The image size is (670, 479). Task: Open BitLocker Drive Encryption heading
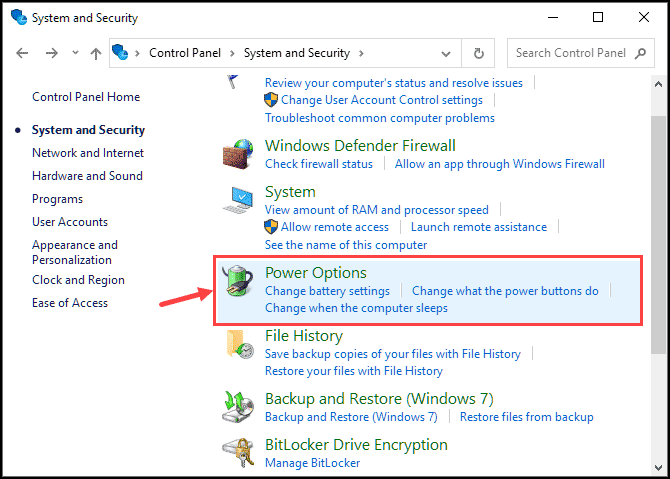[x=356, y=445]
